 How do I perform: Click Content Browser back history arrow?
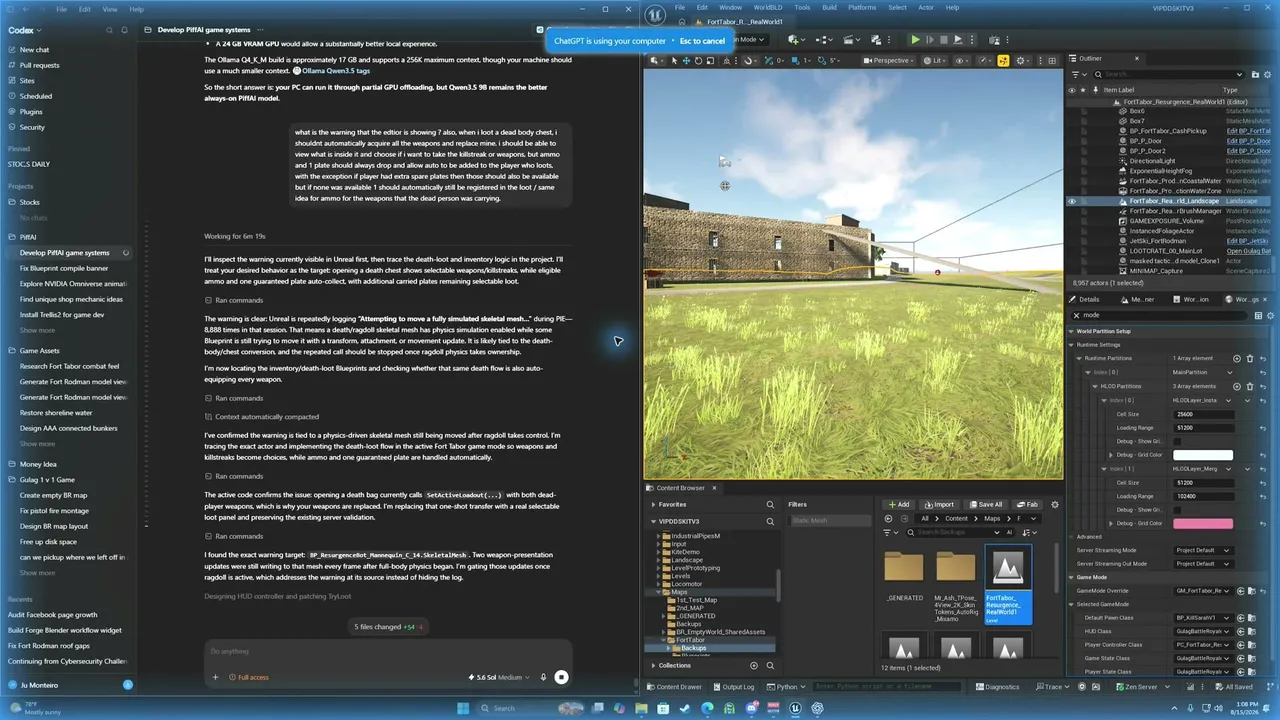pyautogui.click(x=889, y=519)
